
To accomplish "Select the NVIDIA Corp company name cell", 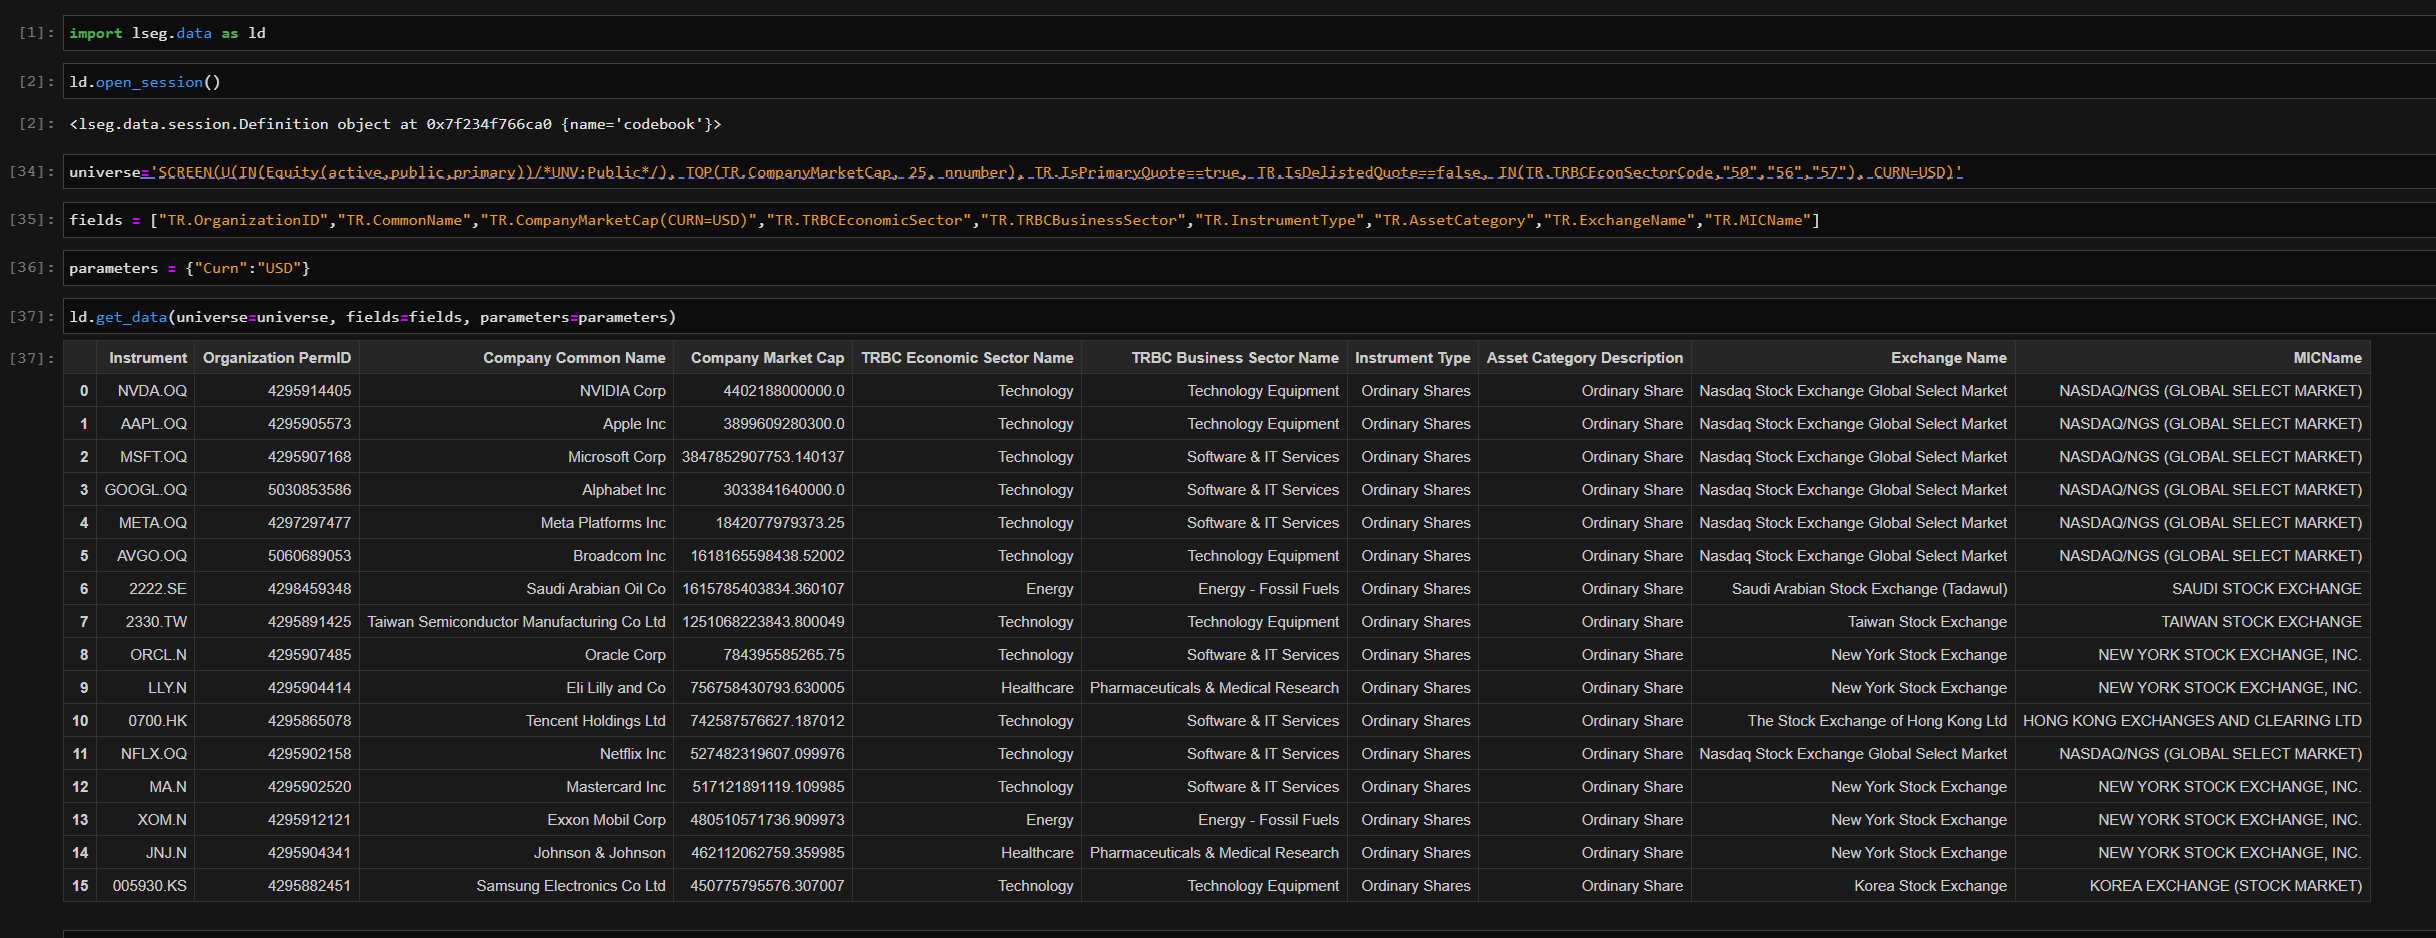I will click(x=622, y=391).
